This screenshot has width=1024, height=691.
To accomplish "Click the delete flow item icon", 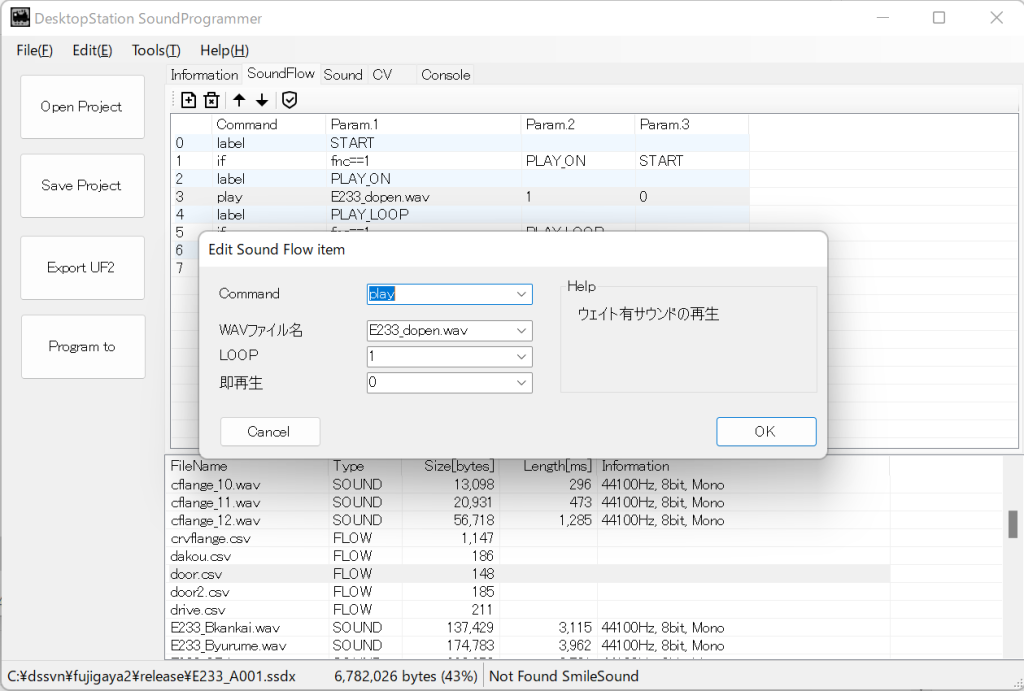I will pyautogui.click(x=211, y=100).
